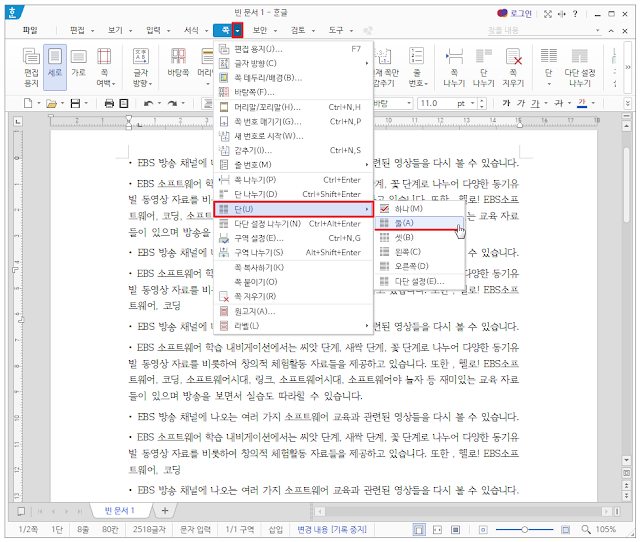The image size is (640, 542).
Task: Choose 다단 설정 나누기(N) menu entry
Action: (x=293, y=224)
